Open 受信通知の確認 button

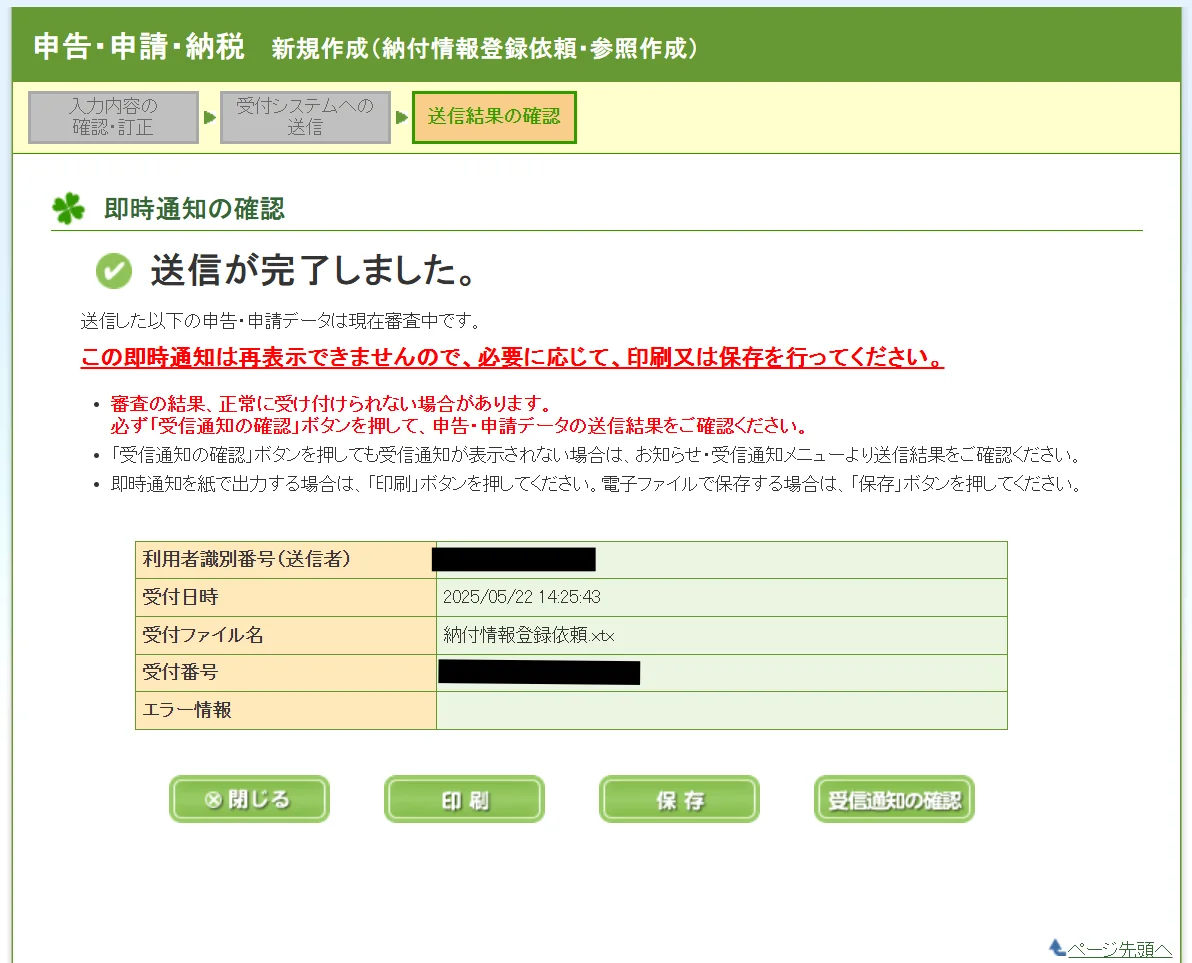coord(894,799)
